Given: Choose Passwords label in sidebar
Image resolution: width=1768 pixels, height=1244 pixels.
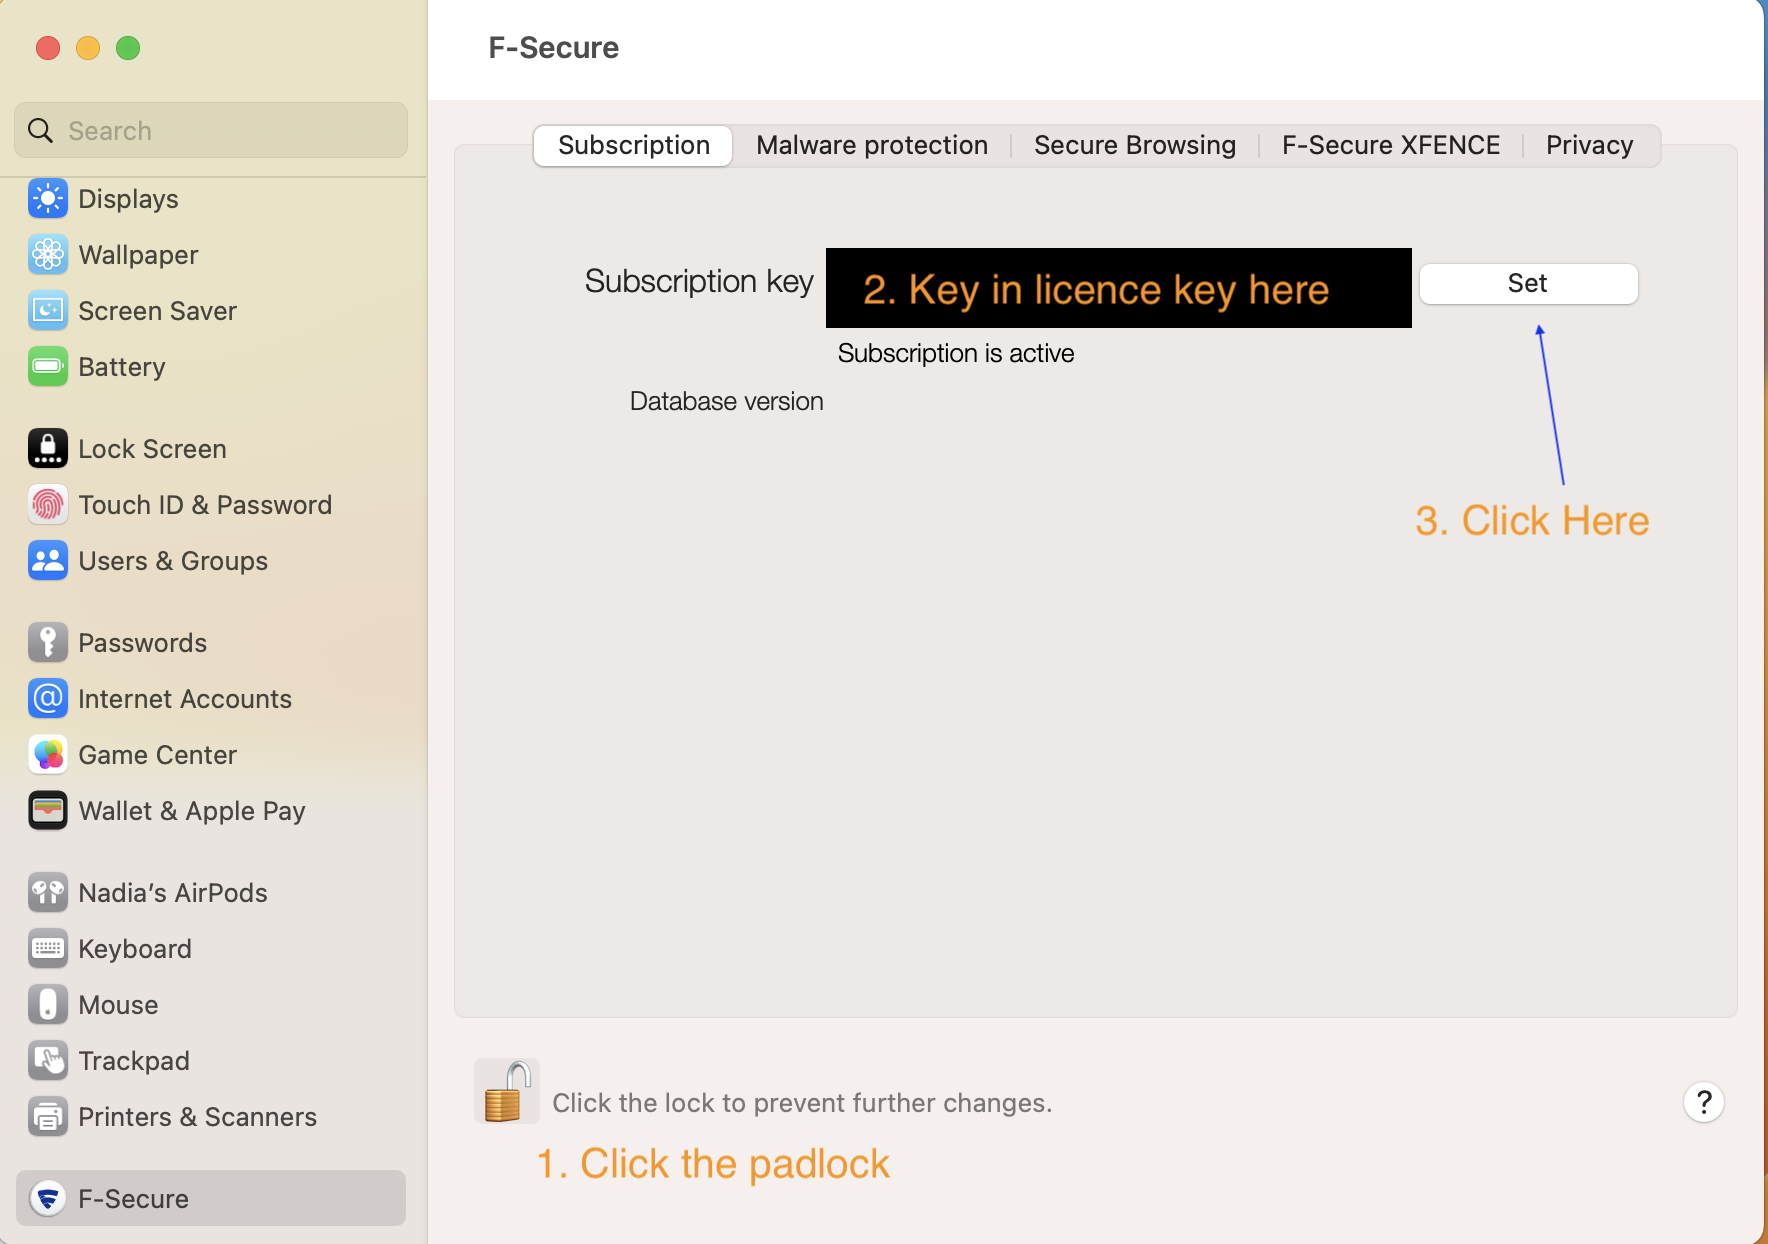Looking at the screenshot, I should point(142,643).
